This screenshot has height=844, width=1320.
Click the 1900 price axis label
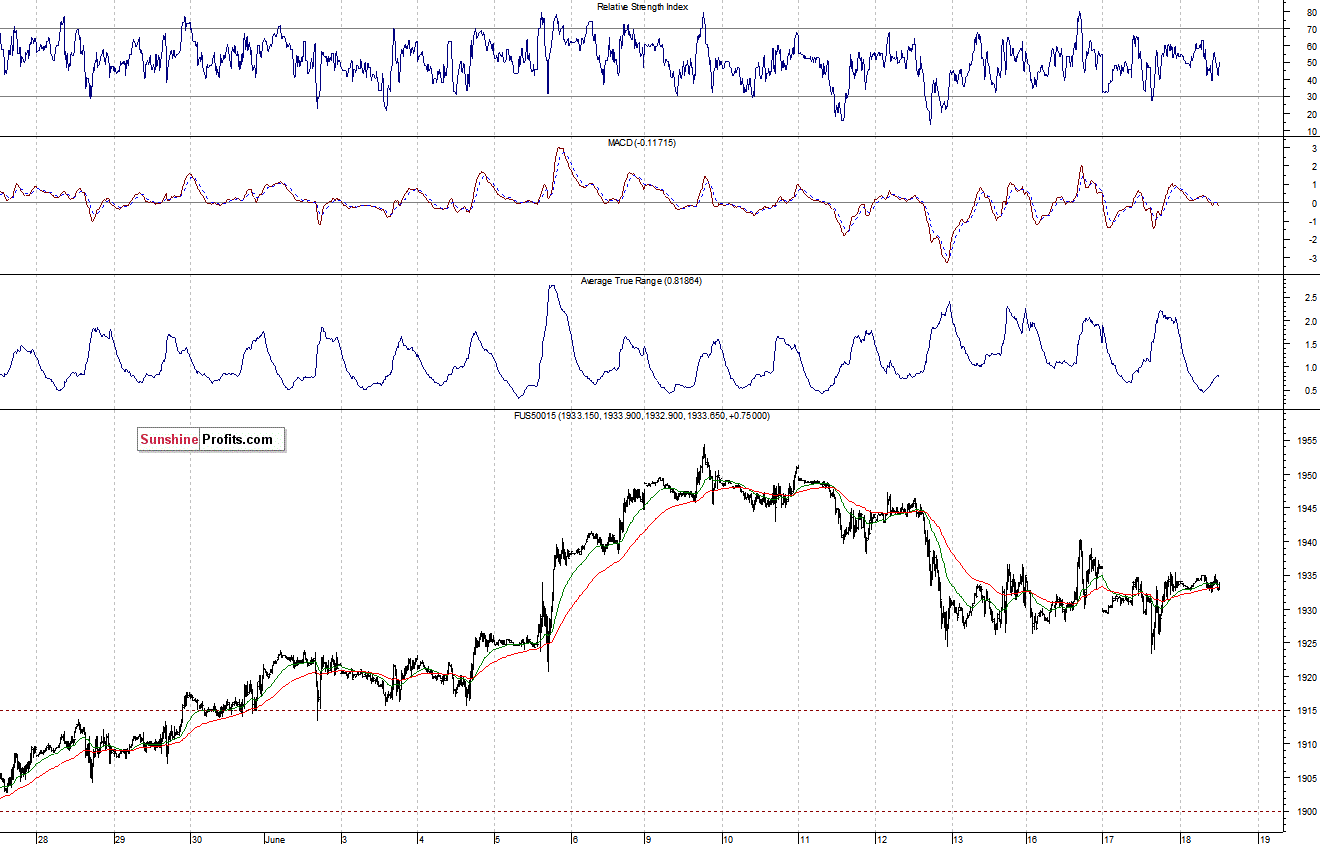[1307, 812]
